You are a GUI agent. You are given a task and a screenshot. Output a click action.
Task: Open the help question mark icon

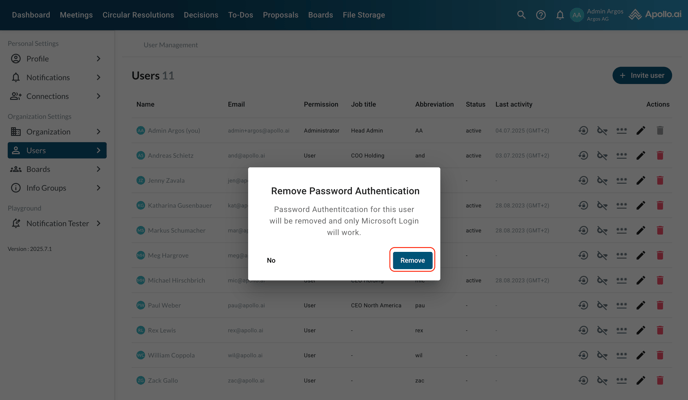[x=541, y=15]
